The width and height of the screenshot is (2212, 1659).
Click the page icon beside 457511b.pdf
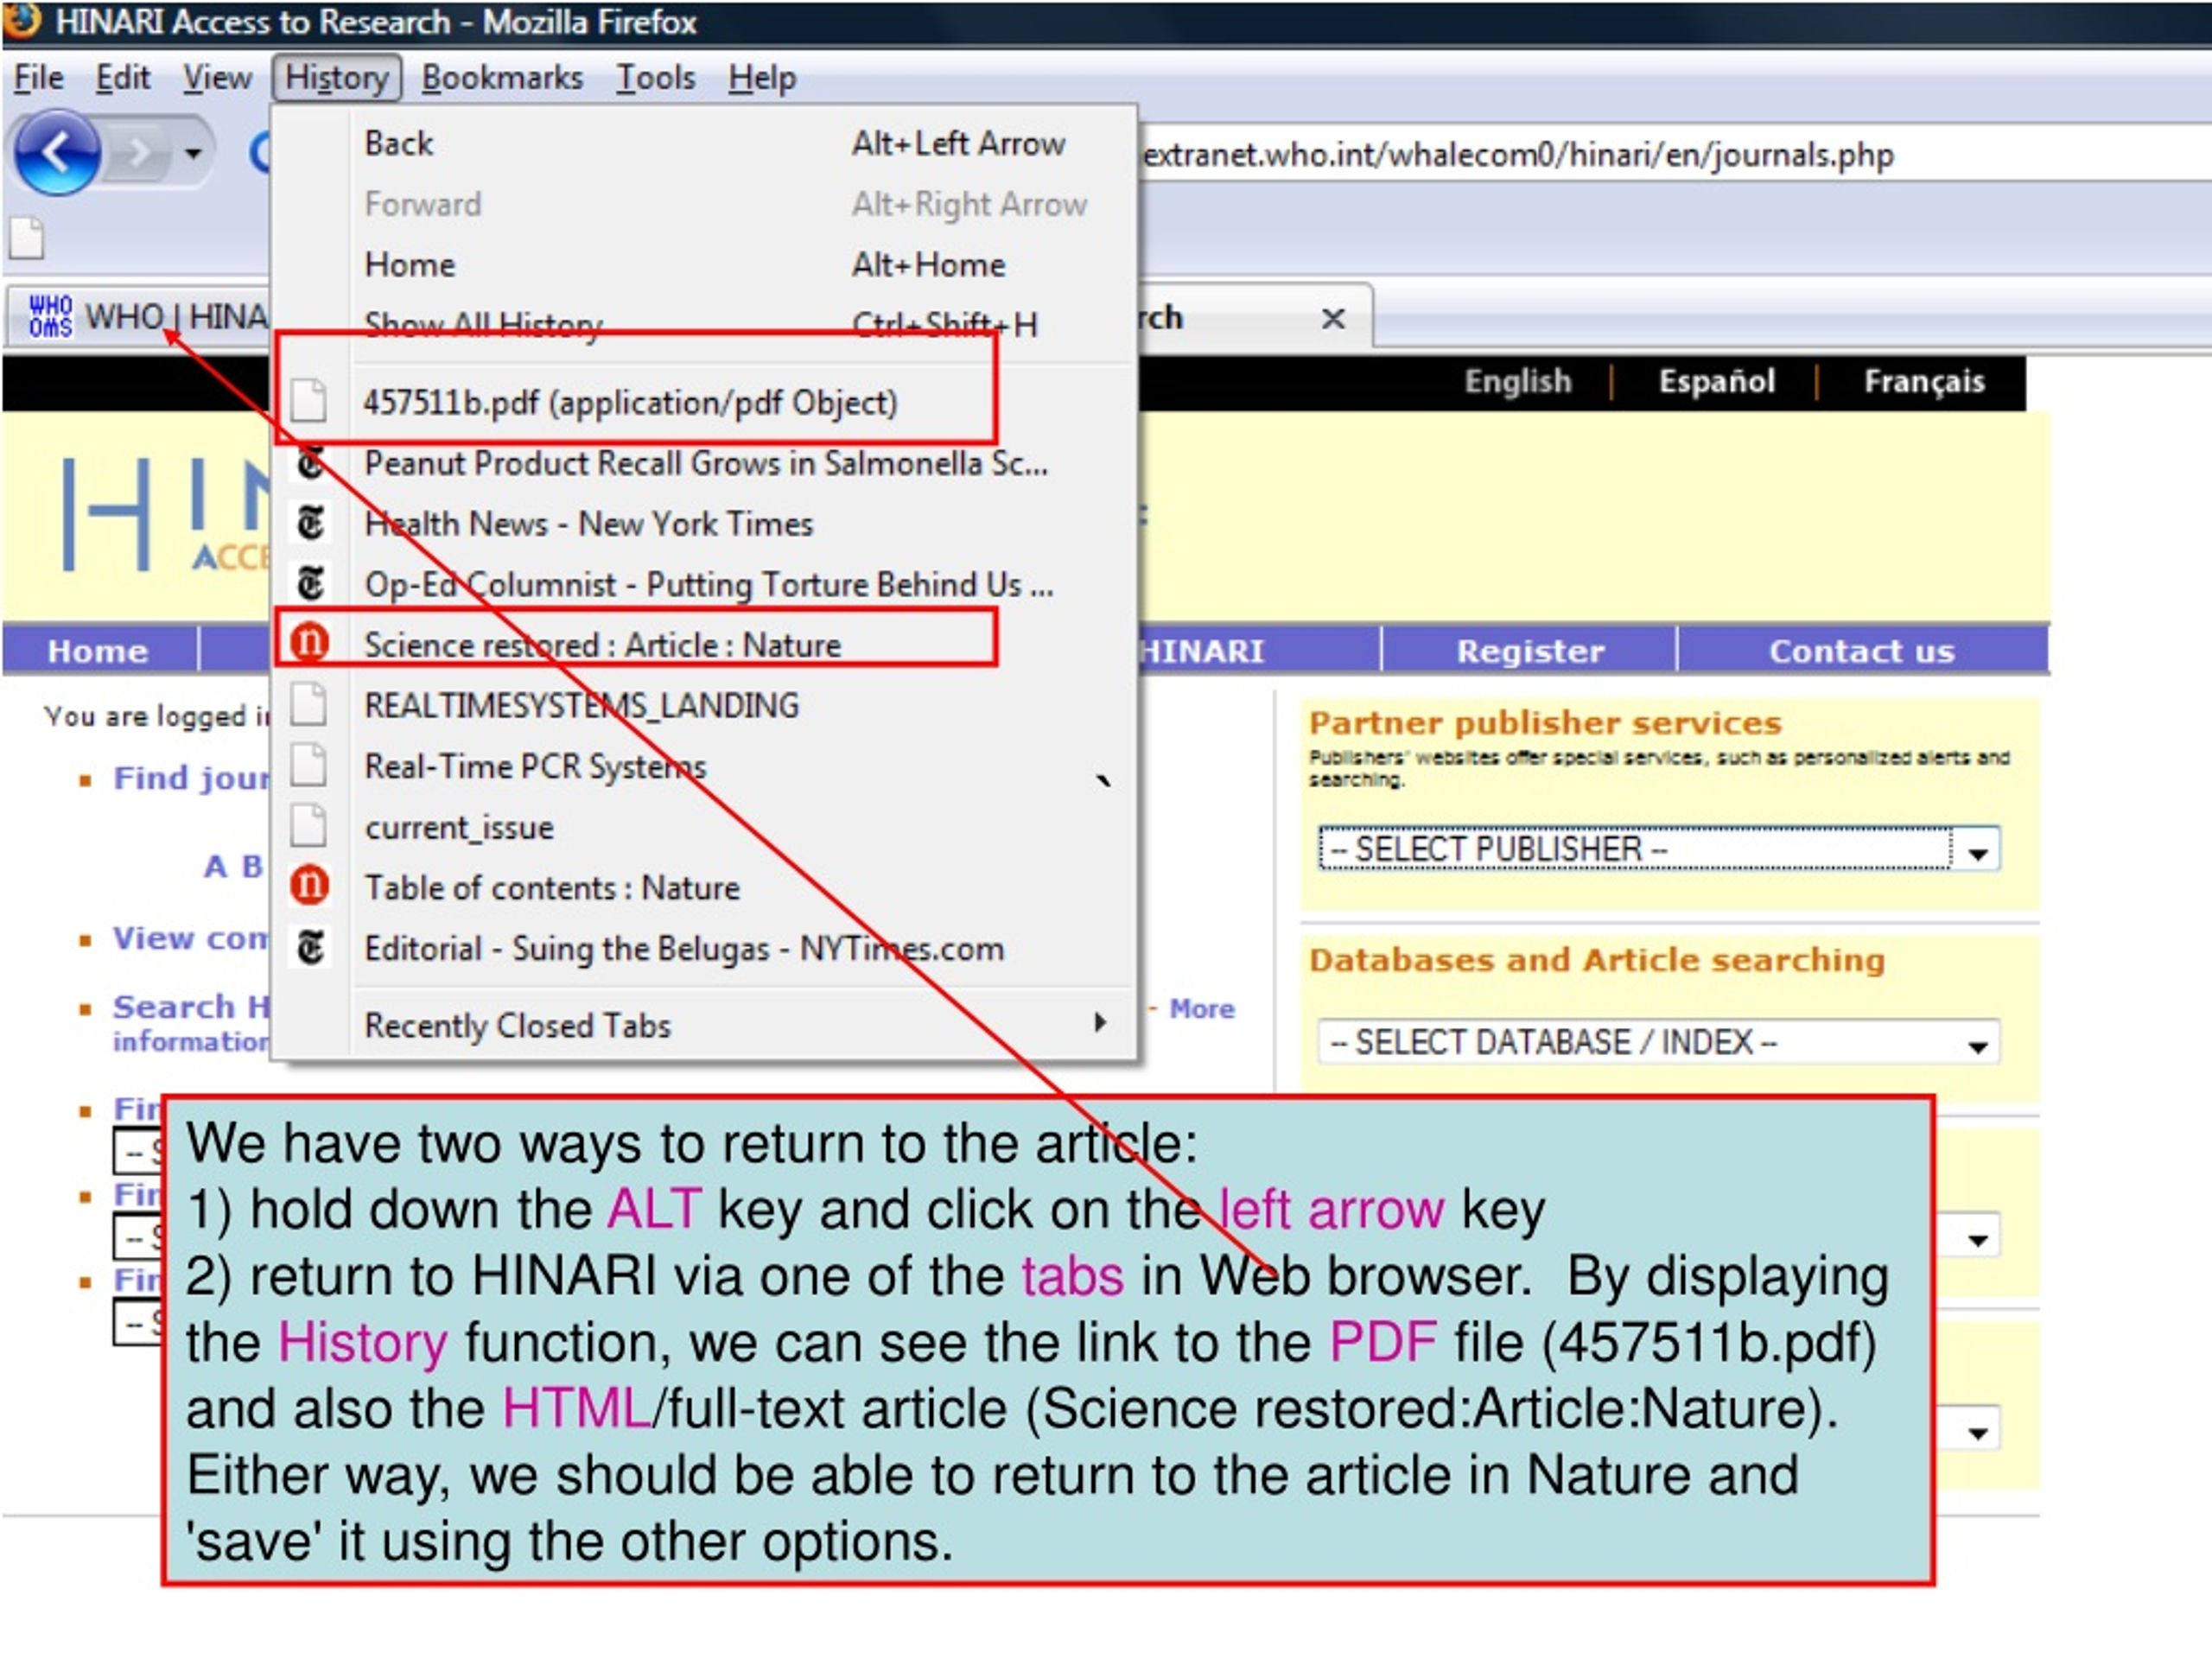[308, 400]
